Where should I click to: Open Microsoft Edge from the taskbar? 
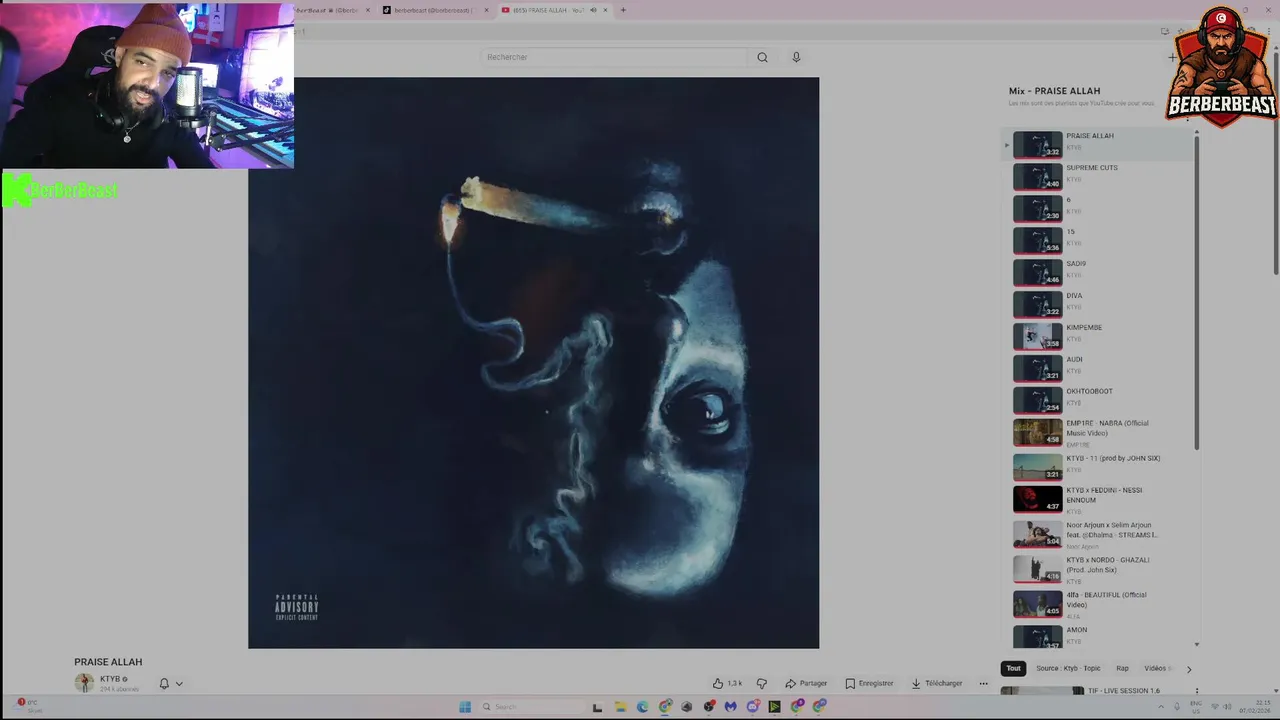pyautogui.click(x=642, y=707)
